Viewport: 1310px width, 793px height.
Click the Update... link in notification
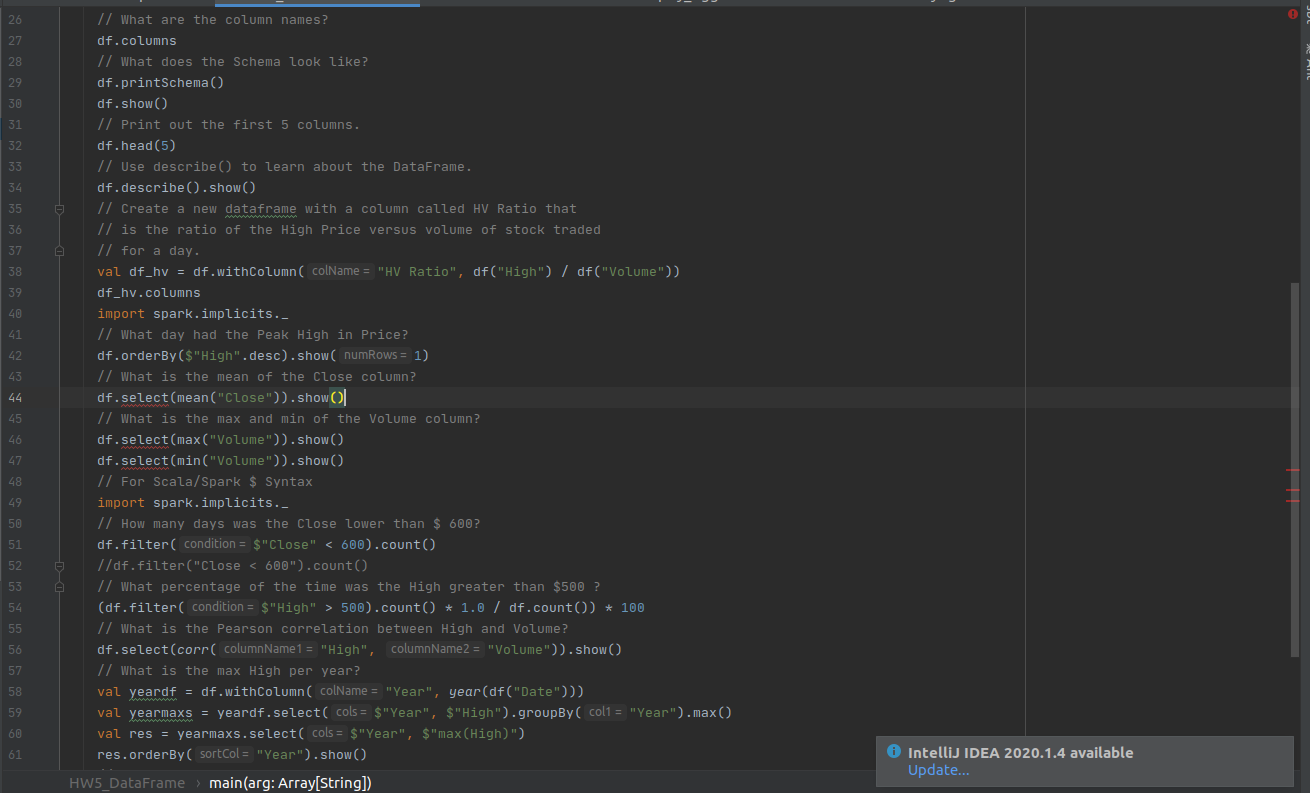938,770
